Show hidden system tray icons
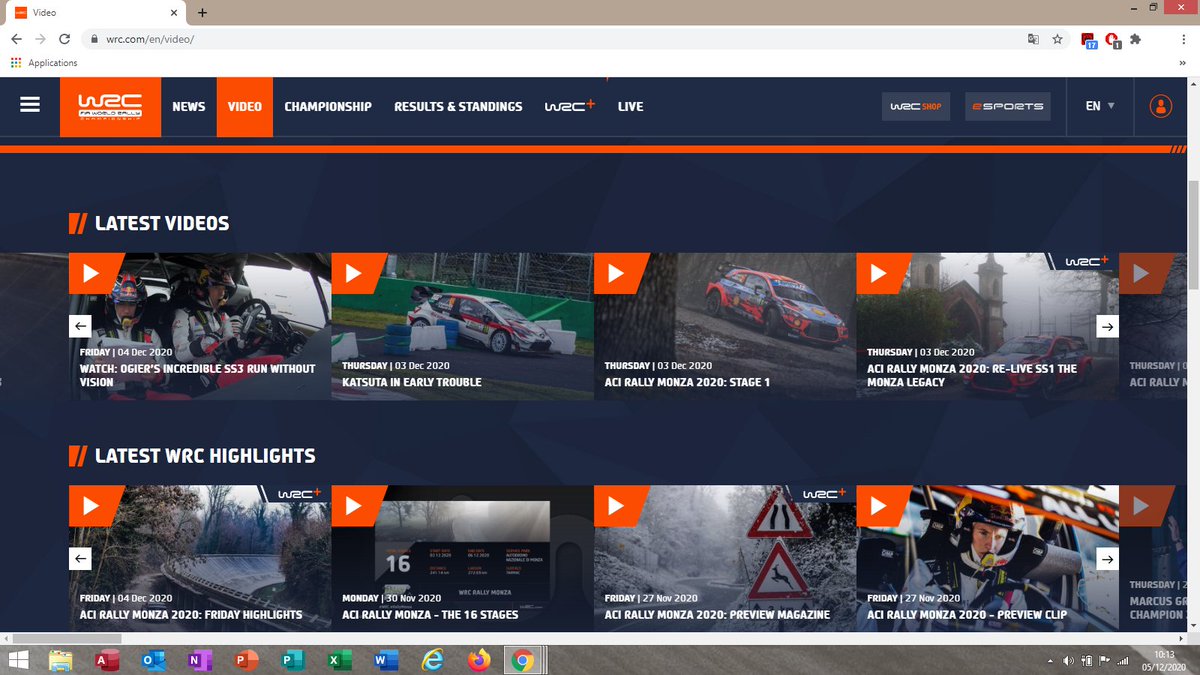Screen dimensions: 1200x675 pyautogui.click(x=1049, y=661)
